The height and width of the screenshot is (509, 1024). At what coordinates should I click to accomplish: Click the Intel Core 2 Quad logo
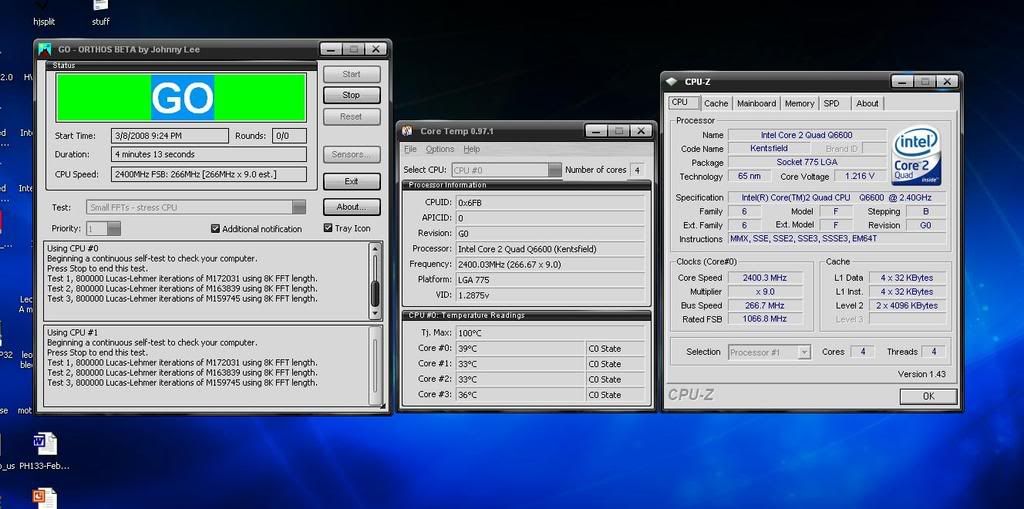(x=916, y=156)
